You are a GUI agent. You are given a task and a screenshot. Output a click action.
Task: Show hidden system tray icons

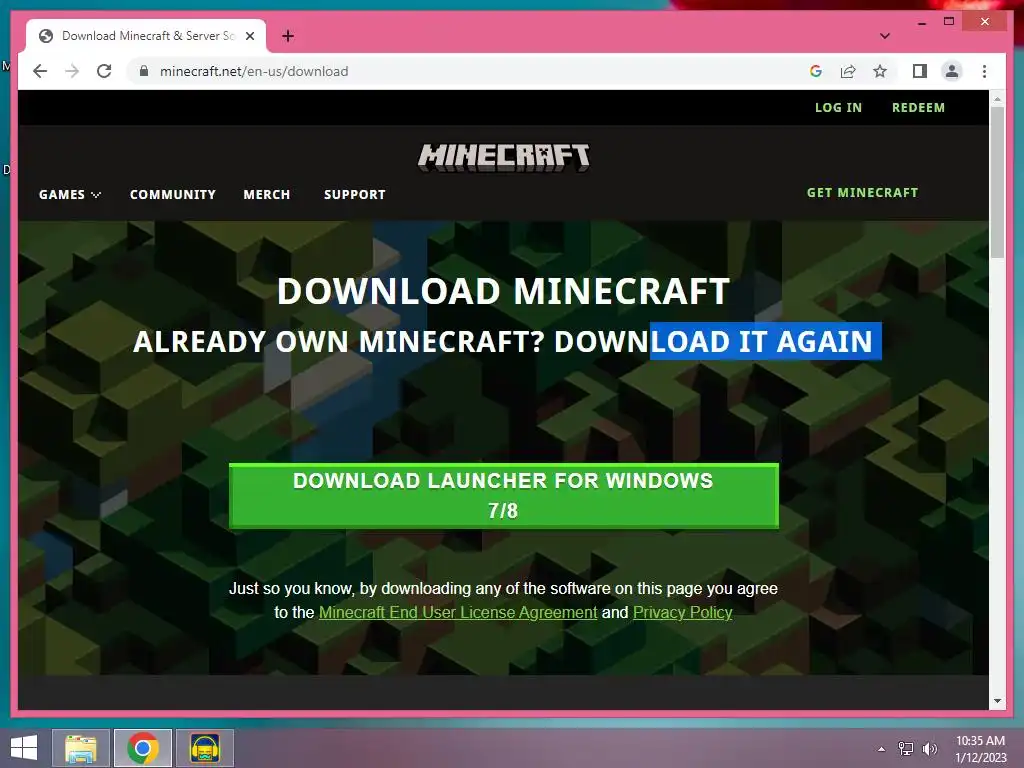coord(882,749)
